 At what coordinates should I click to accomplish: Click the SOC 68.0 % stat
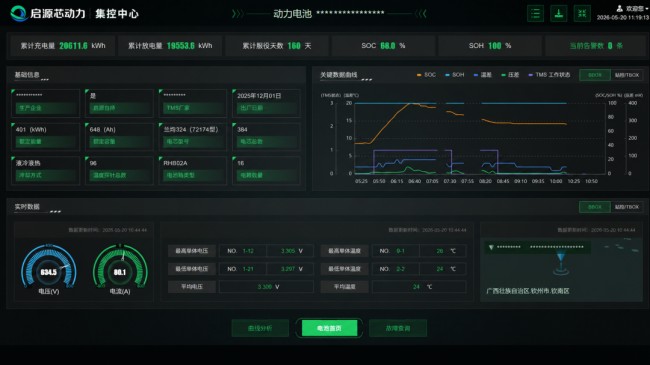pos(383,46)
